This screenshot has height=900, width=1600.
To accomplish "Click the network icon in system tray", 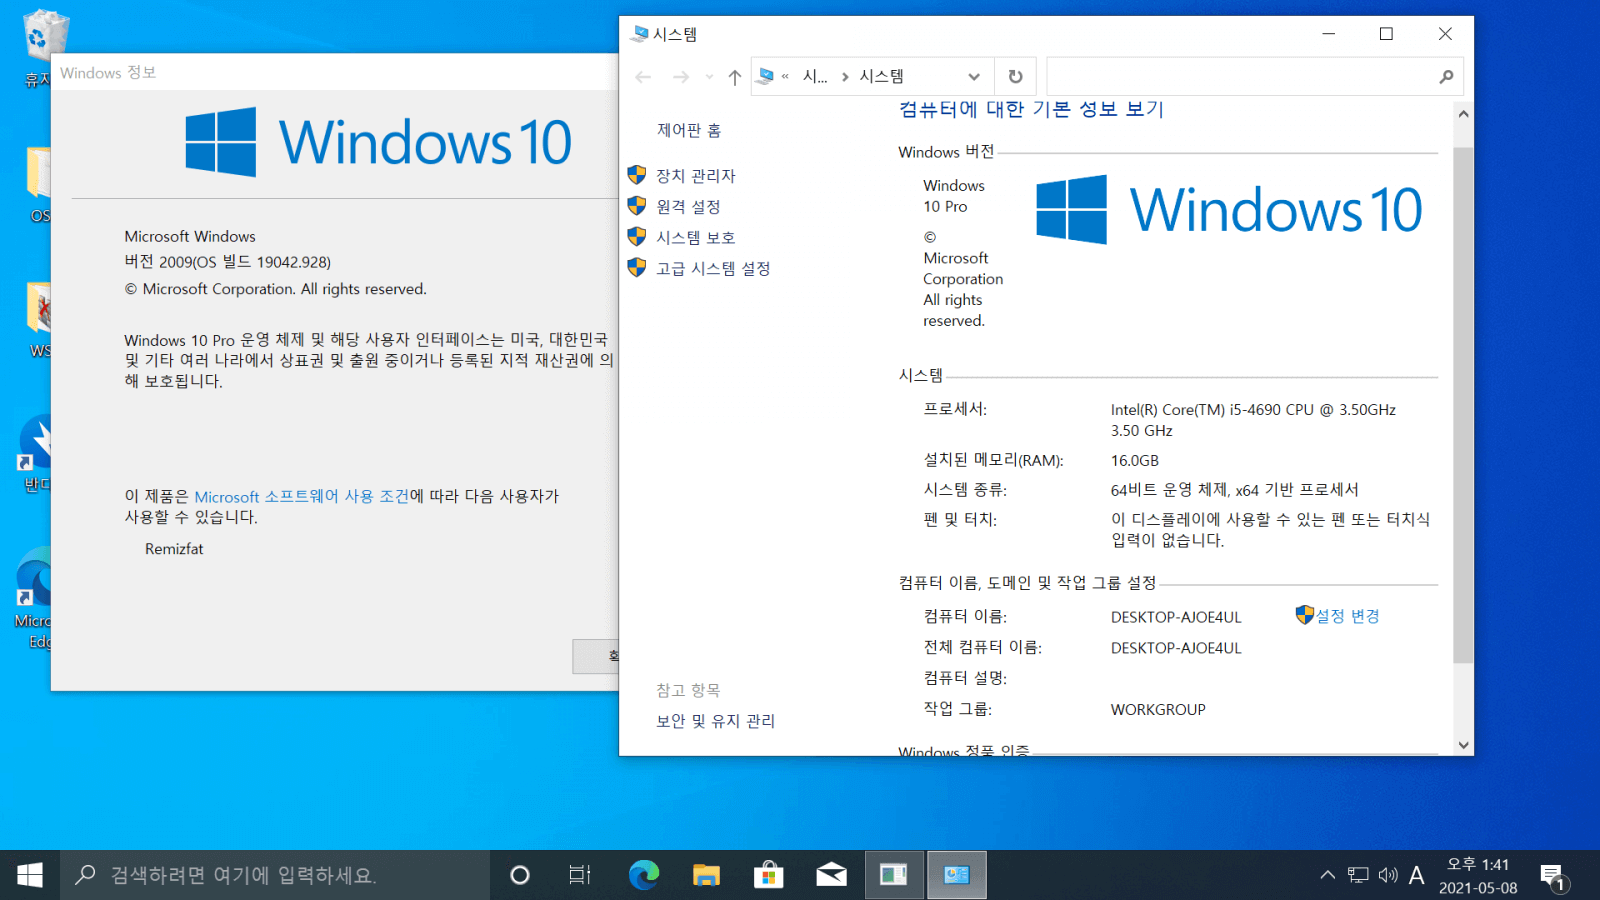I will (x=1358, y=875).
